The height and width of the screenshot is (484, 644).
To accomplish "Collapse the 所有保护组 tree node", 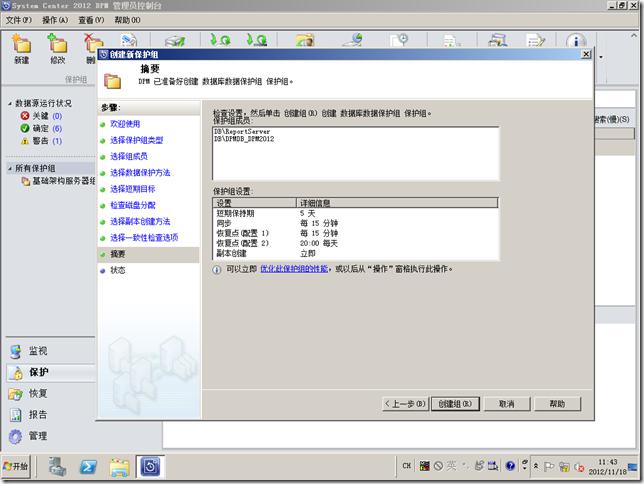I will 9,168.
